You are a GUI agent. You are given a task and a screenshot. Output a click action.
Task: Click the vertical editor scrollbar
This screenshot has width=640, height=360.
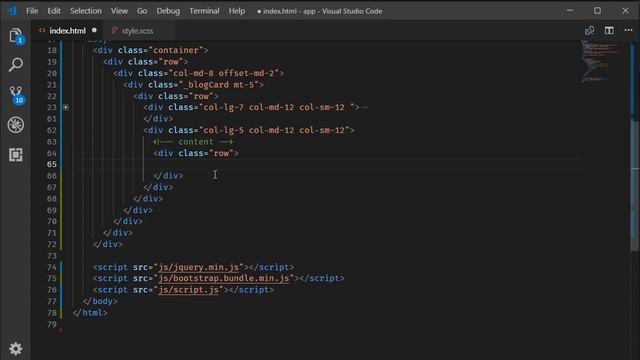point(635,184)
